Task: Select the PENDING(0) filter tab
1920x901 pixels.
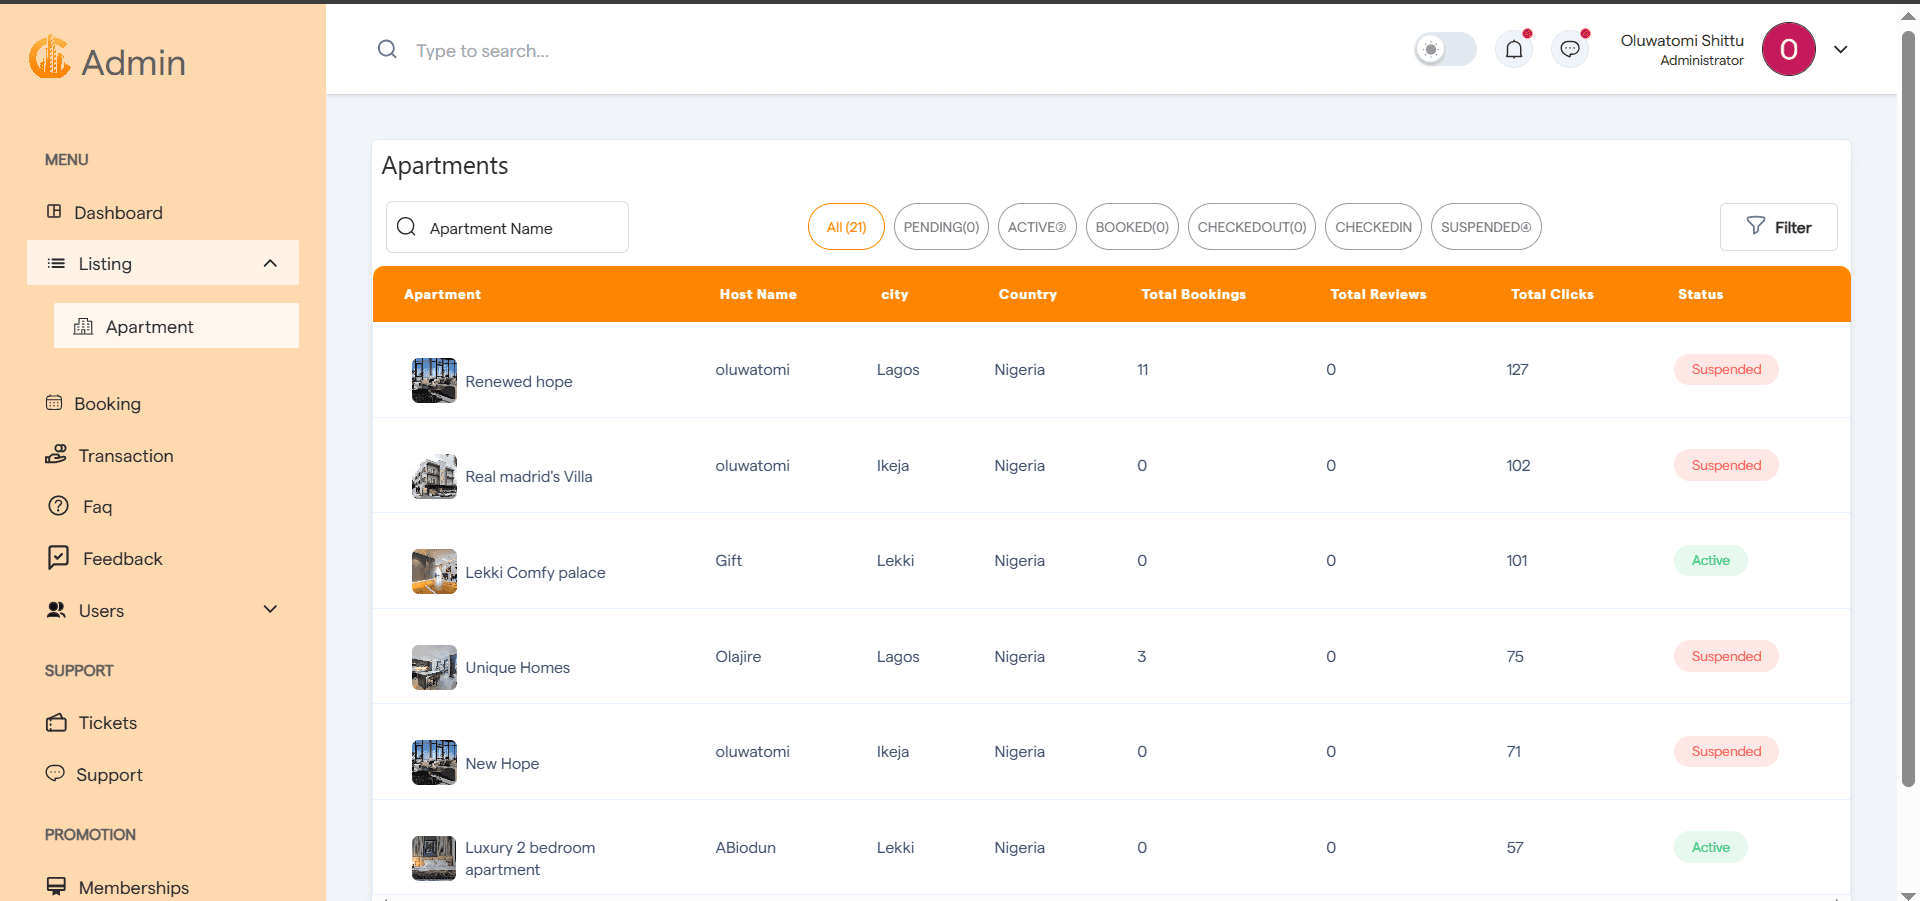Action: click(x=941, y=227)
